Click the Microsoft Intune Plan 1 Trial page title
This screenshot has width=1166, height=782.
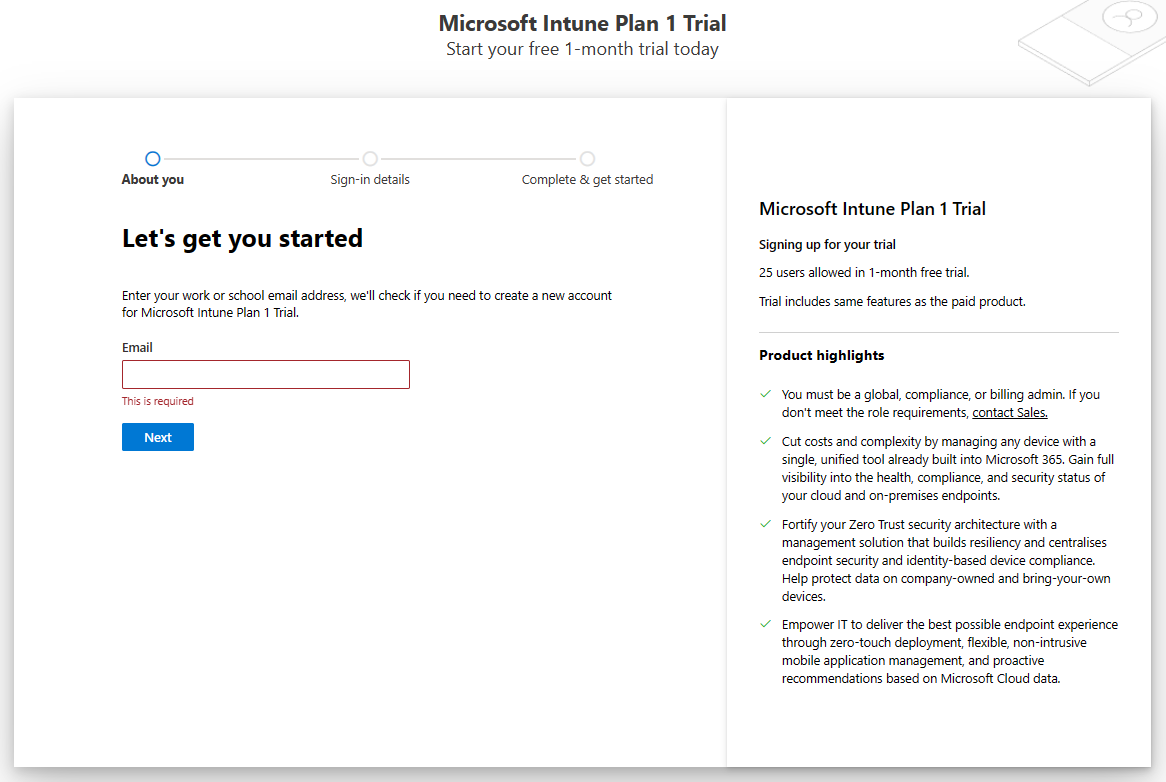(x=582, y=23)
